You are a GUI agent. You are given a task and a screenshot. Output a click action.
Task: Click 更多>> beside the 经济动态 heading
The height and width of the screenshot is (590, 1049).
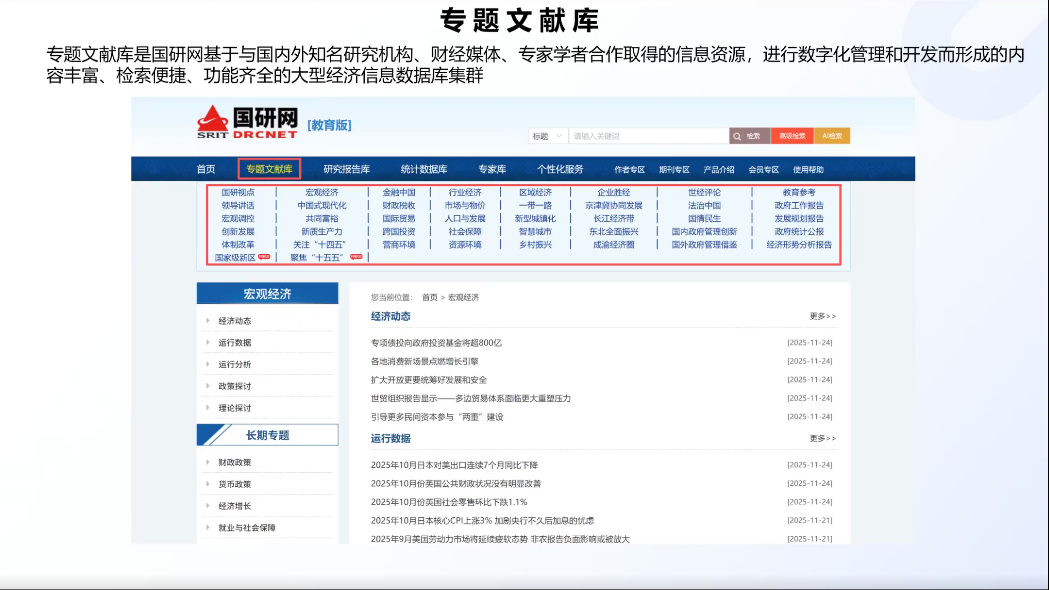click(x=822, y=317)
